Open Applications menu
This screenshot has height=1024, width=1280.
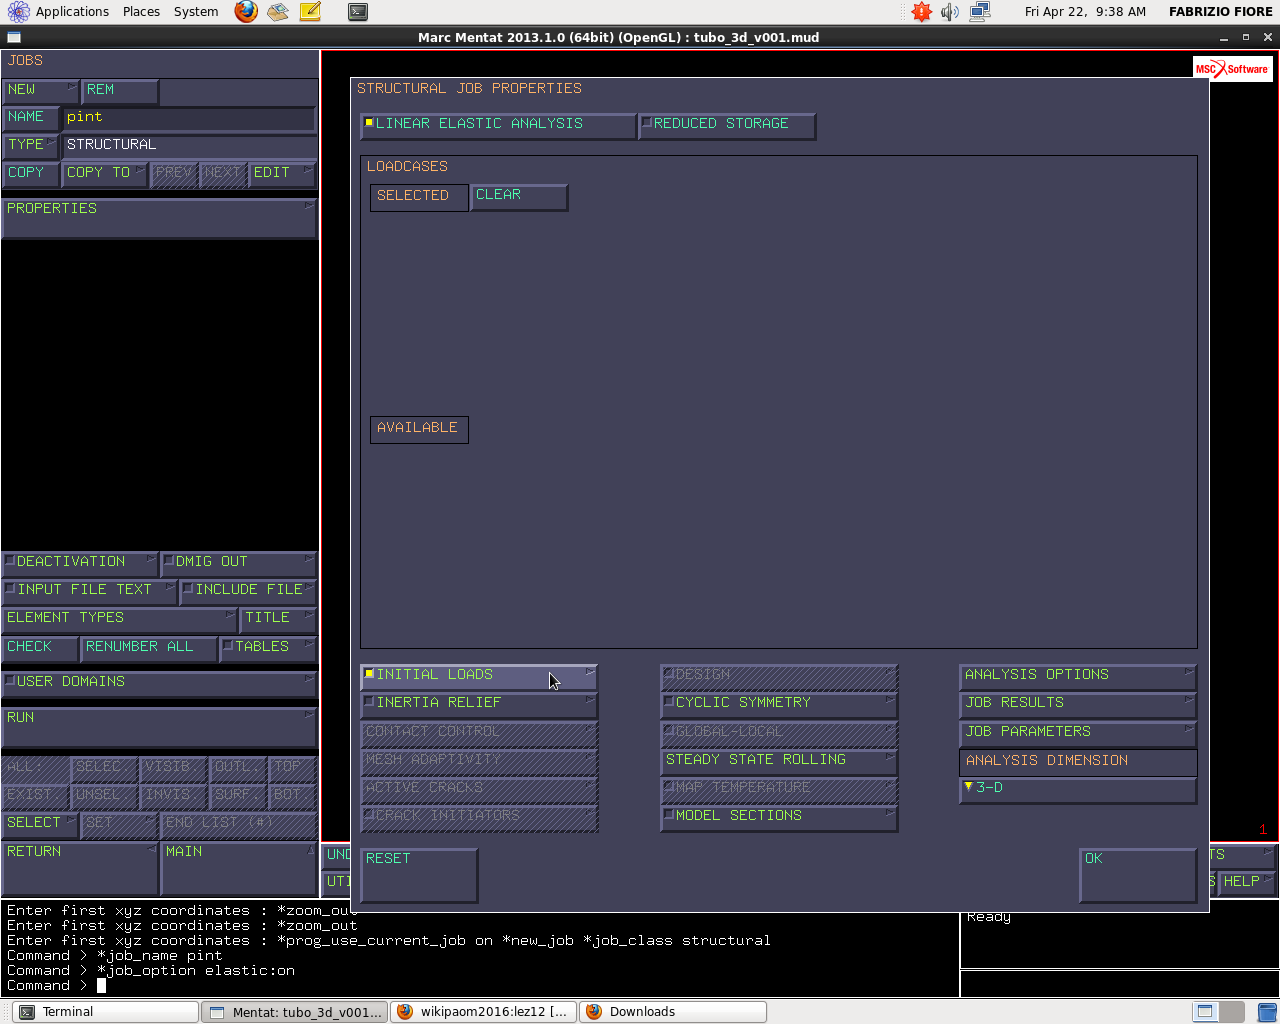(x=60, y=12)
